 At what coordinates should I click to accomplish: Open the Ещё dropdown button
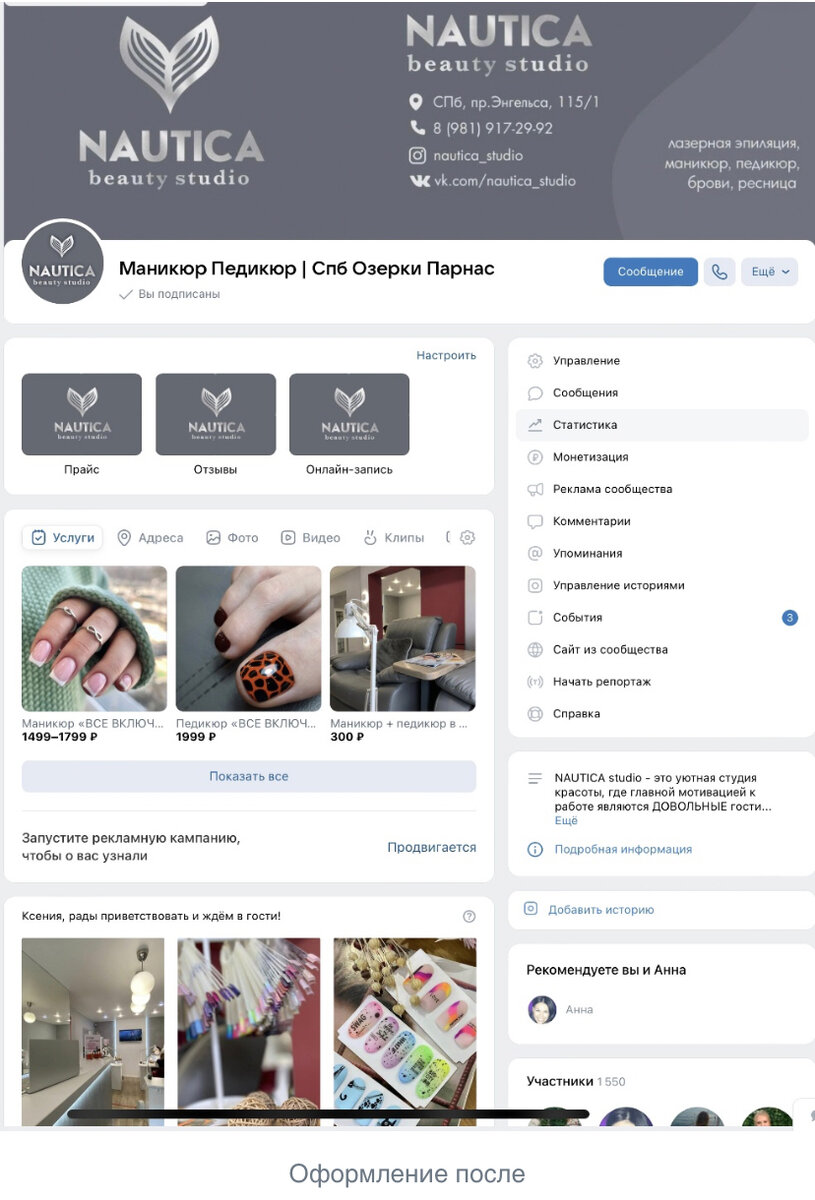[x=769, y=272]
